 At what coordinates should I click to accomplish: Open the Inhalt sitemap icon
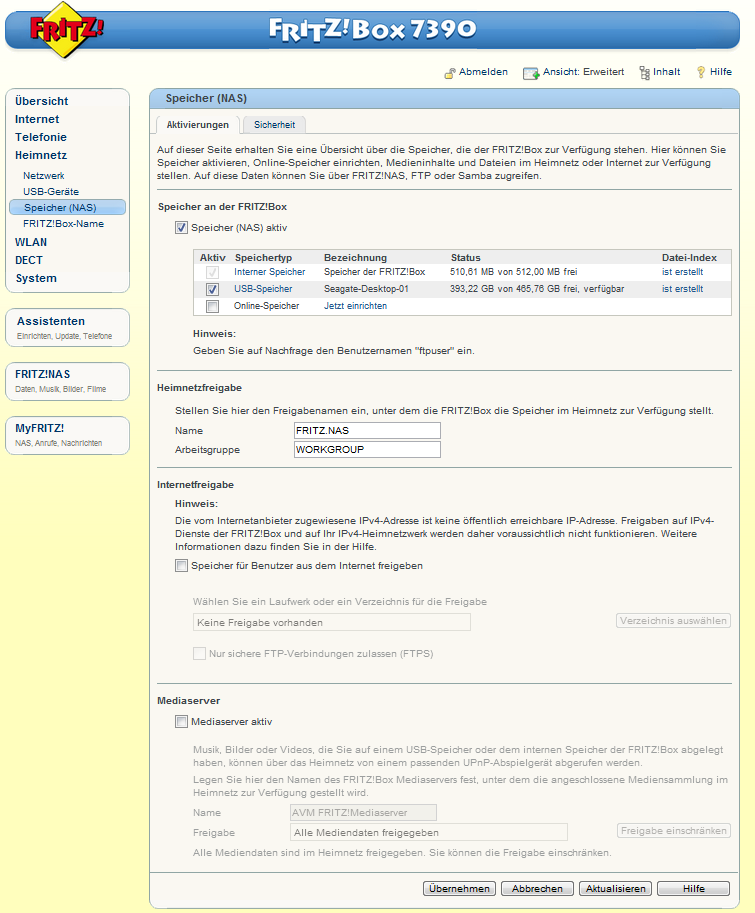644,73
